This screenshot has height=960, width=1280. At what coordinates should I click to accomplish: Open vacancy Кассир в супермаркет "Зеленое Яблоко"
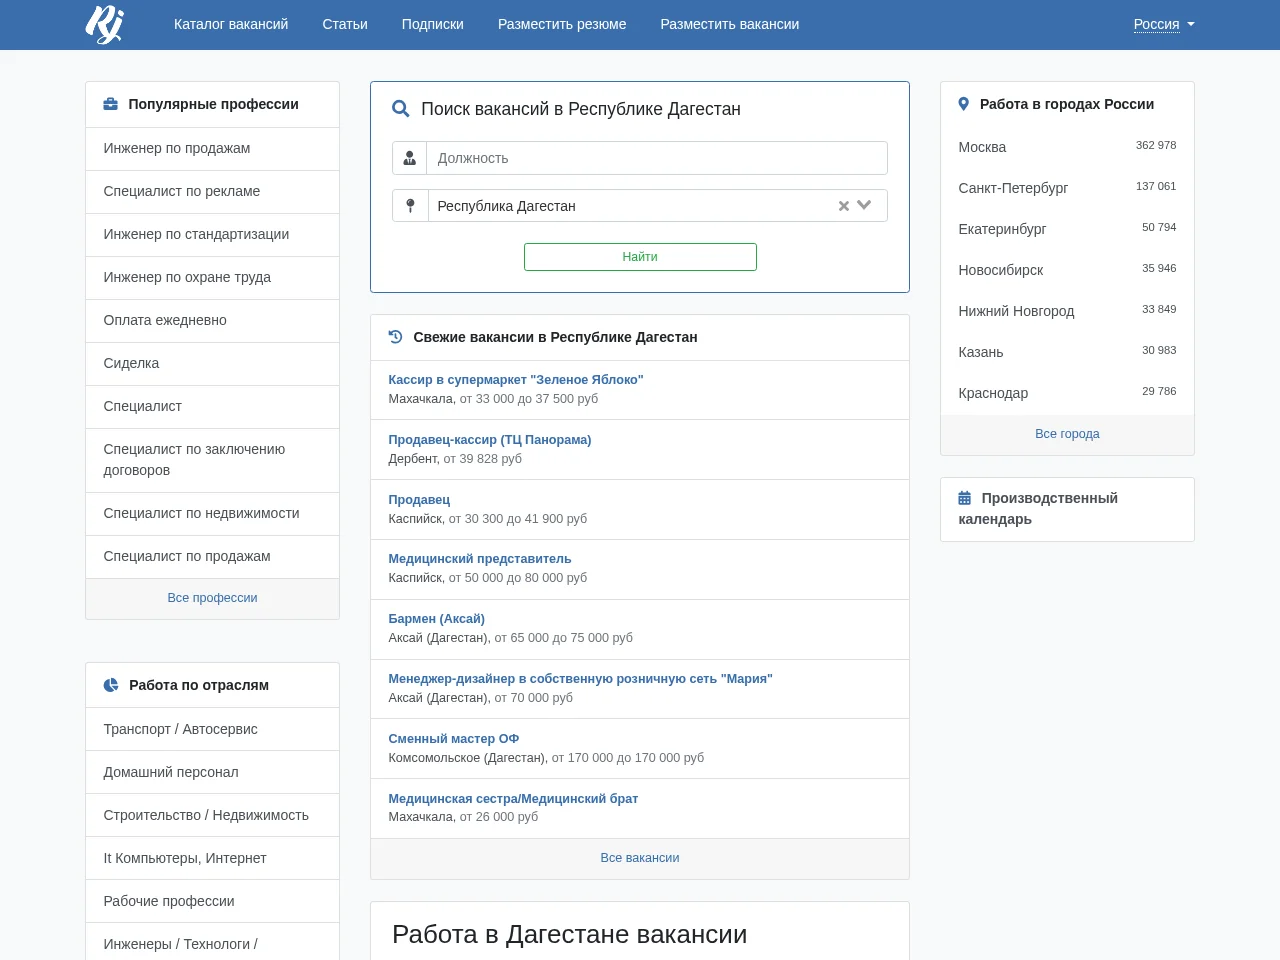point(516,380)
